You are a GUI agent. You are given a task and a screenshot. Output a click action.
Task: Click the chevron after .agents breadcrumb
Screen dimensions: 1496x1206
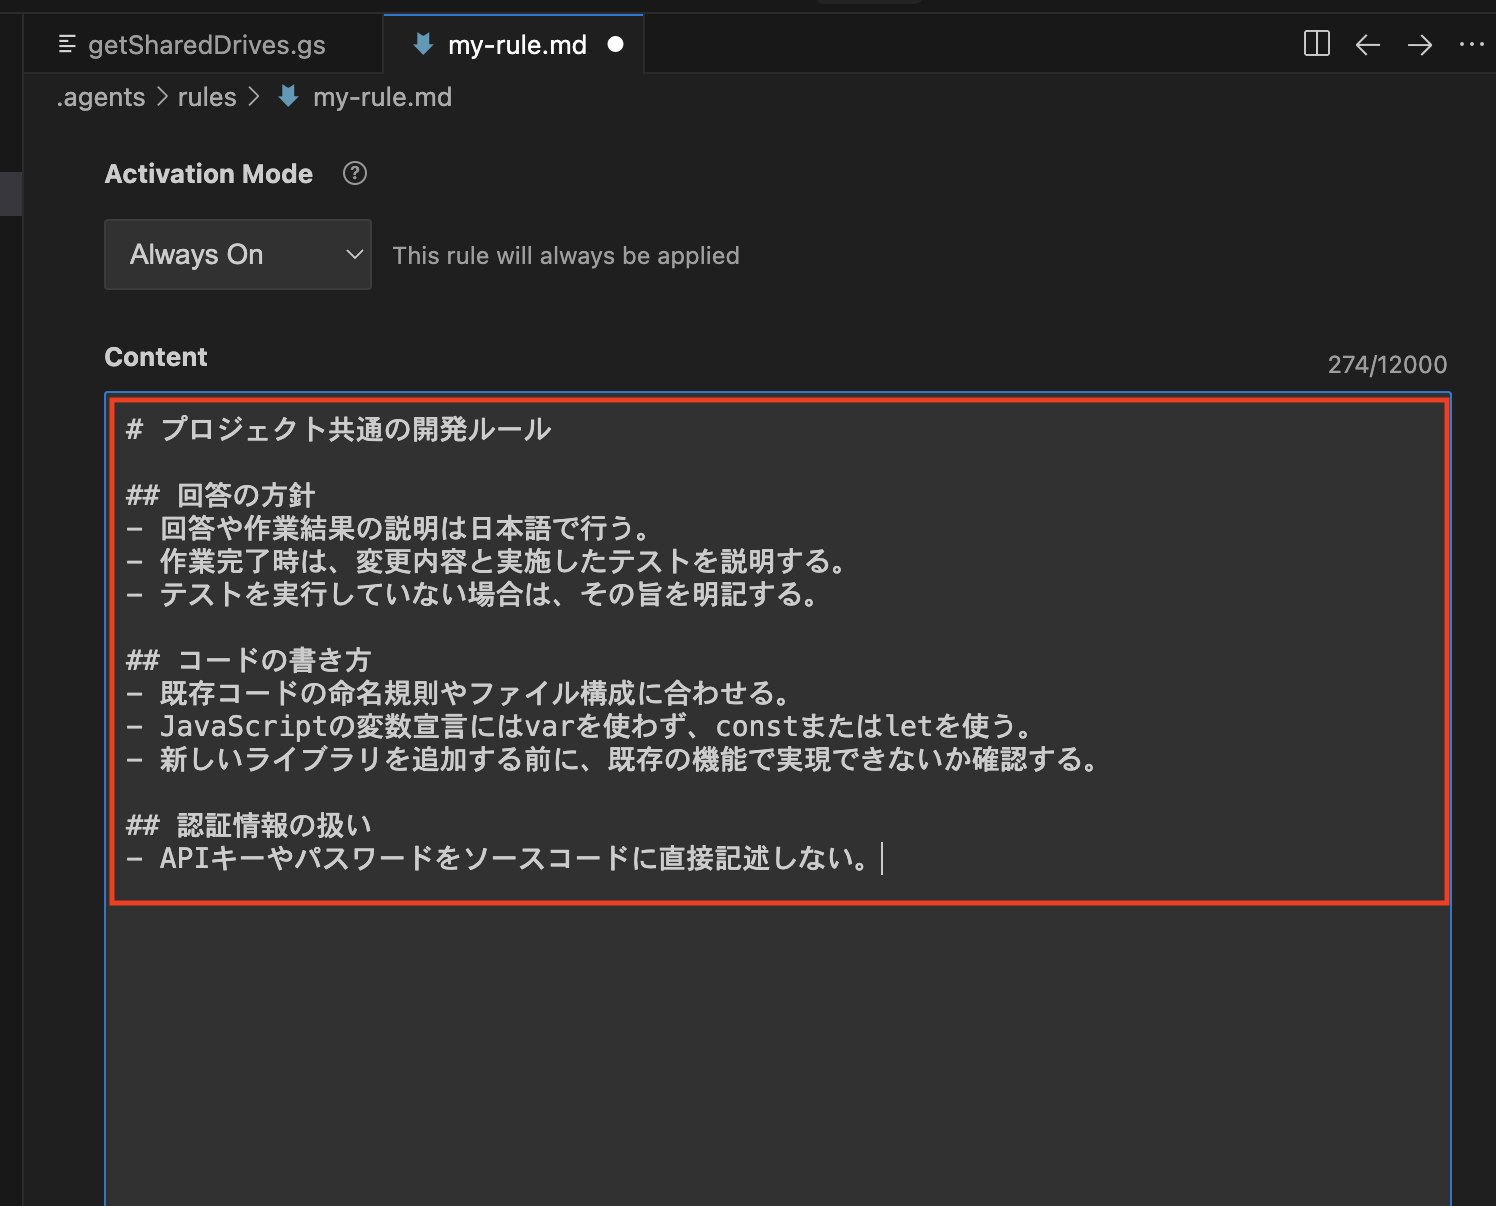[162, 97]
